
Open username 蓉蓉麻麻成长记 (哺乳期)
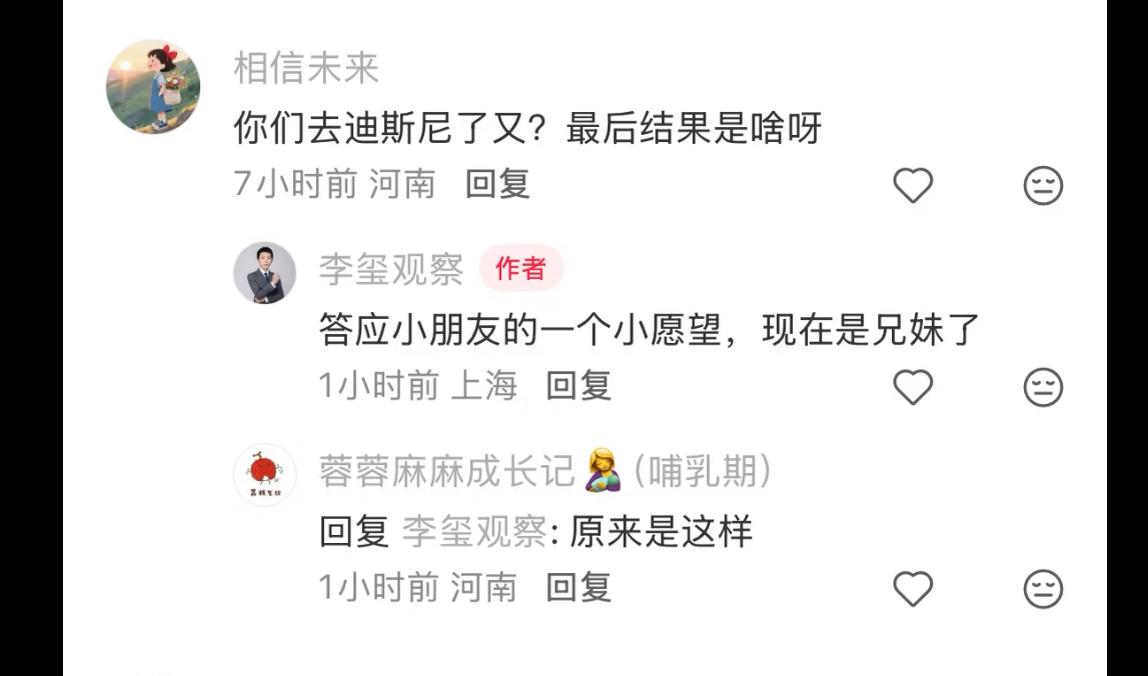pos(545,471)
